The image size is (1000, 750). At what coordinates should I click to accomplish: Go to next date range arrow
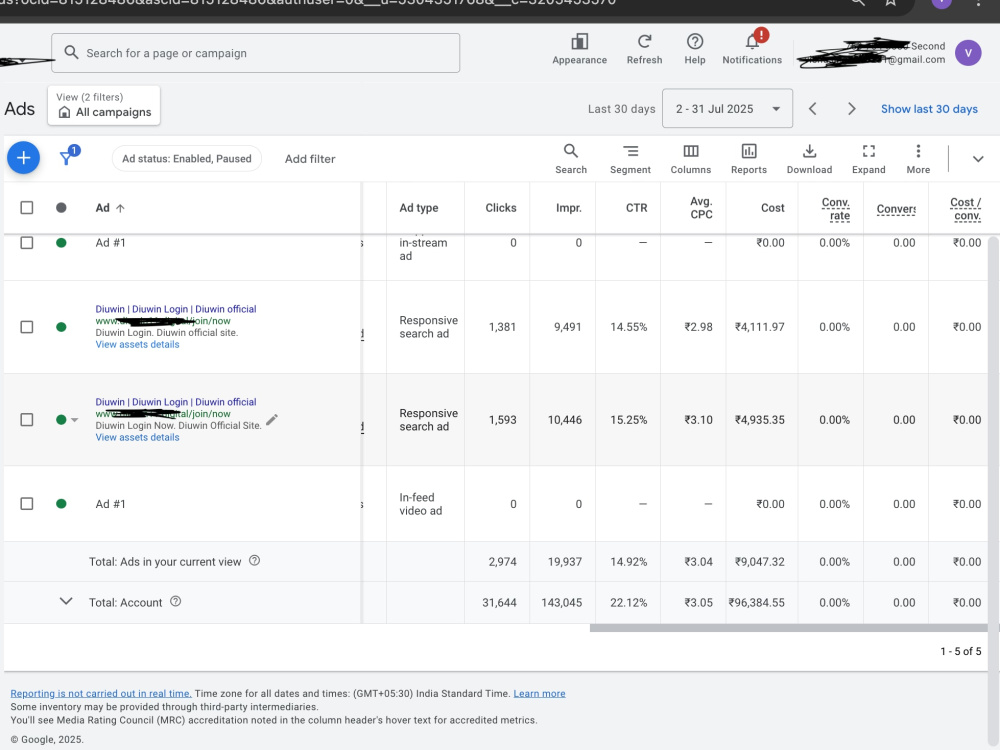point(851,109)
